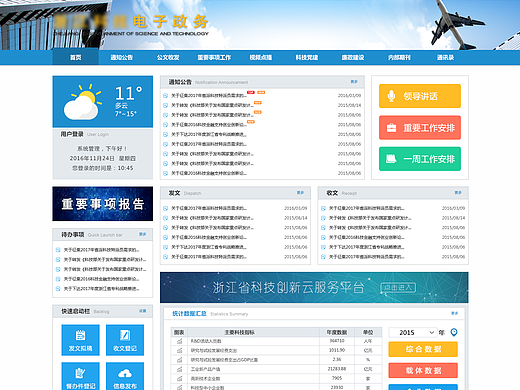Image resolution: width=520 pixels, height=390 pixels.
Task: Click document icon of first 待办事项 item
Action: pos(58,250)
